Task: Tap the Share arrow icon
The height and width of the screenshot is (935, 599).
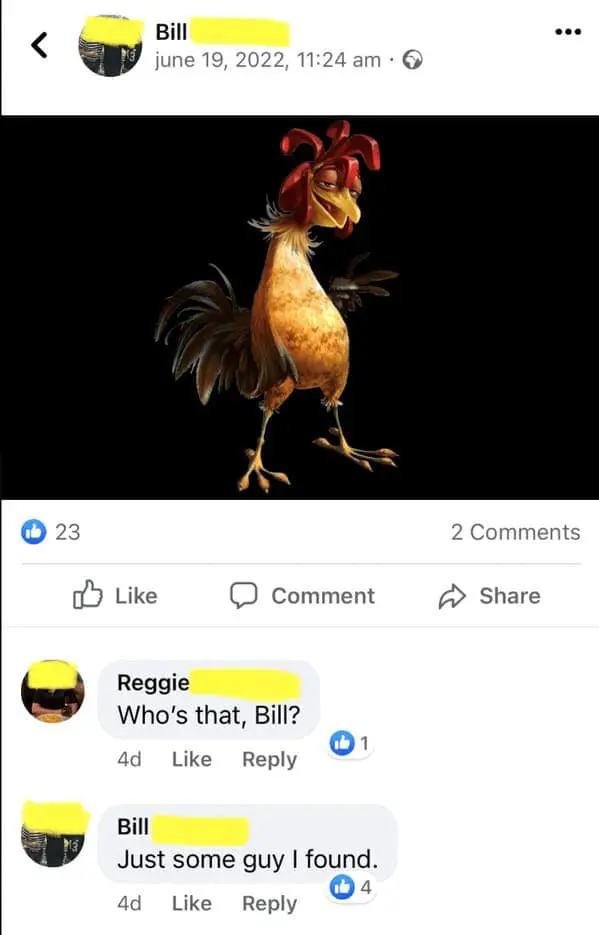Action: 452,596
